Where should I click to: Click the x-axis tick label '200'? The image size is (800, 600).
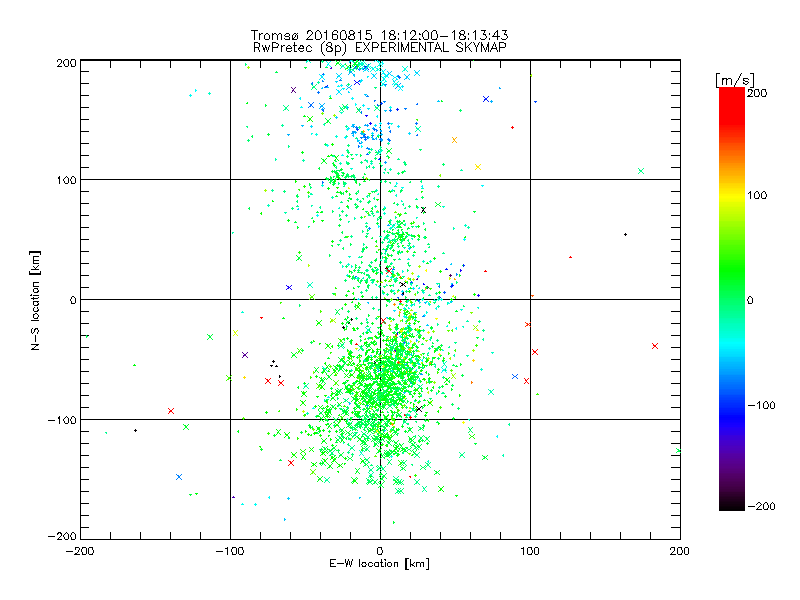[x=680, y=551]
